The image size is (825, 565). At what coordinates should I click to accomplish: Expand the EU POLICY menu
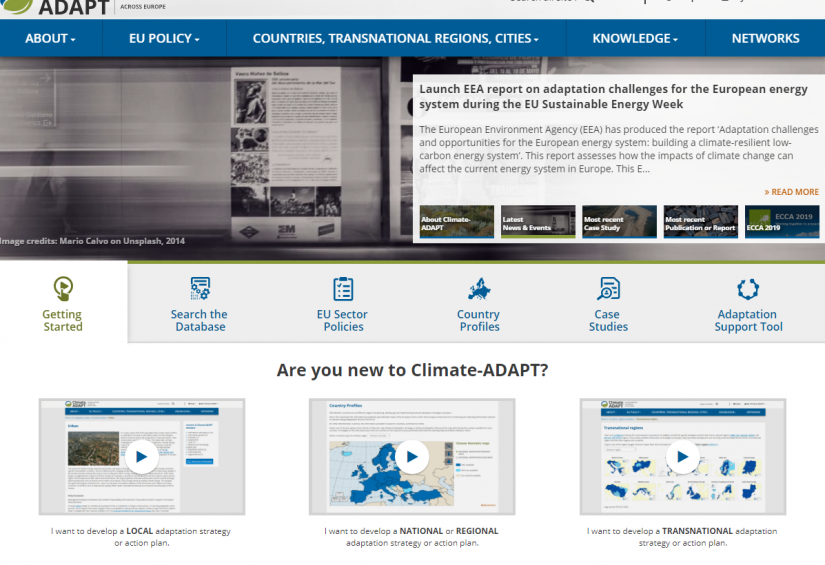pyautogui.click(x=164, y=38)
